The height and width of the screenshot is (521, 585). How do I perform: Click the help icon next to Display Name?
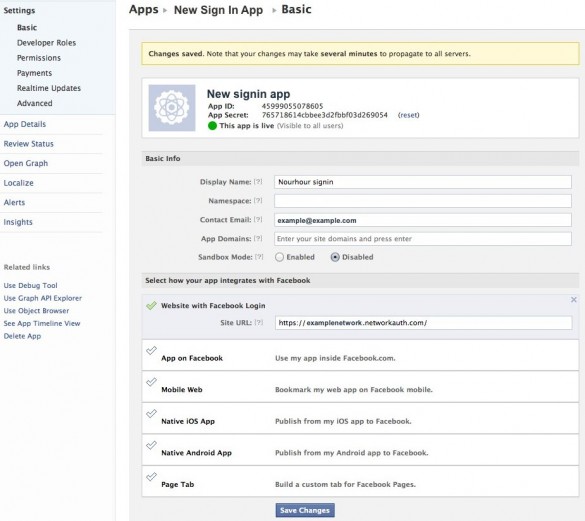258,182
